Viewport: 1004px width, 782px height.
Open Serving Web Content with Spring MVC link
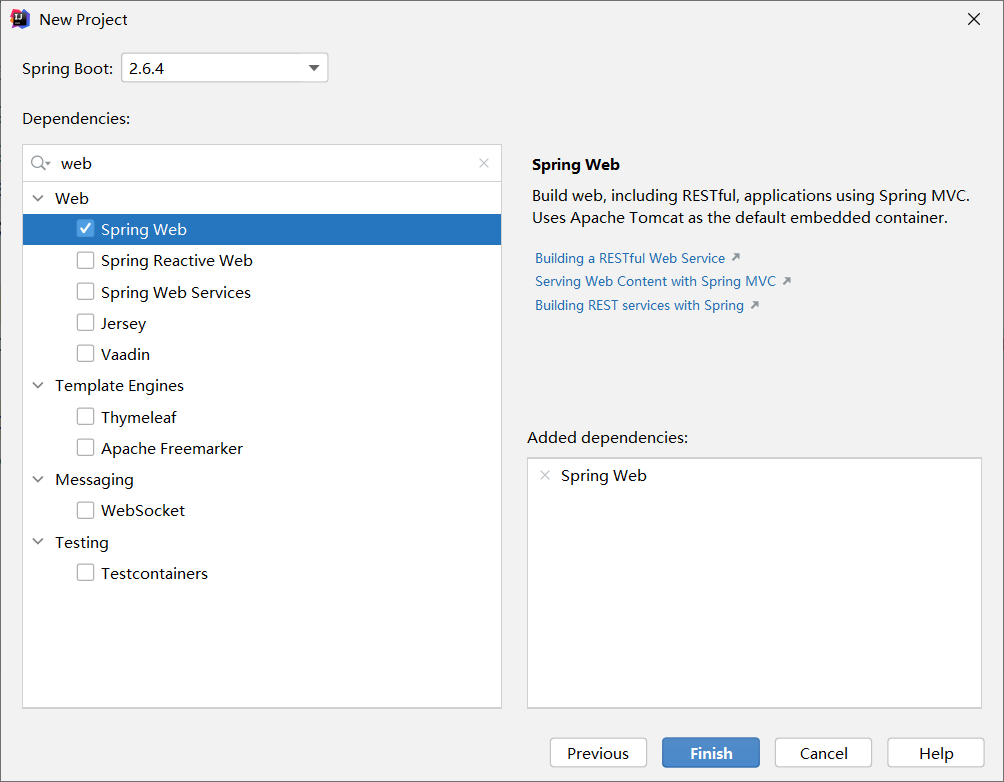pyautogui.click(x=655, y=282)
